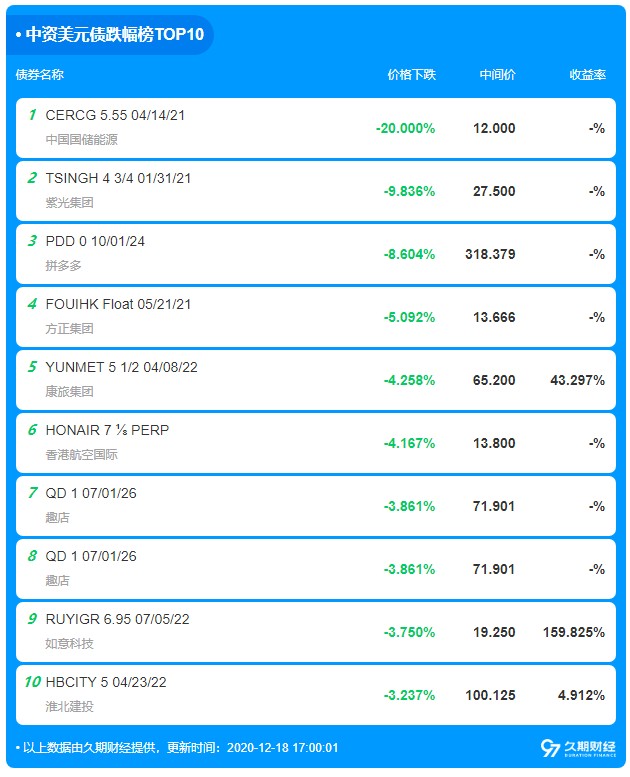Screen dimensions: 630x777
Task: Open HONAIR 7 ⅛ PERP bond
Action: [316, 443]
